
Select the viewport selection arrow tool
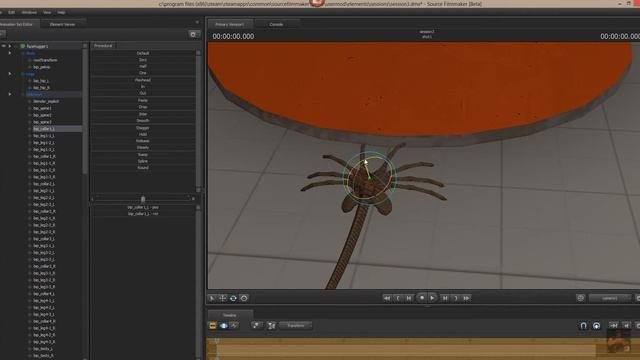pyautogui.click(x=212, y=298)
